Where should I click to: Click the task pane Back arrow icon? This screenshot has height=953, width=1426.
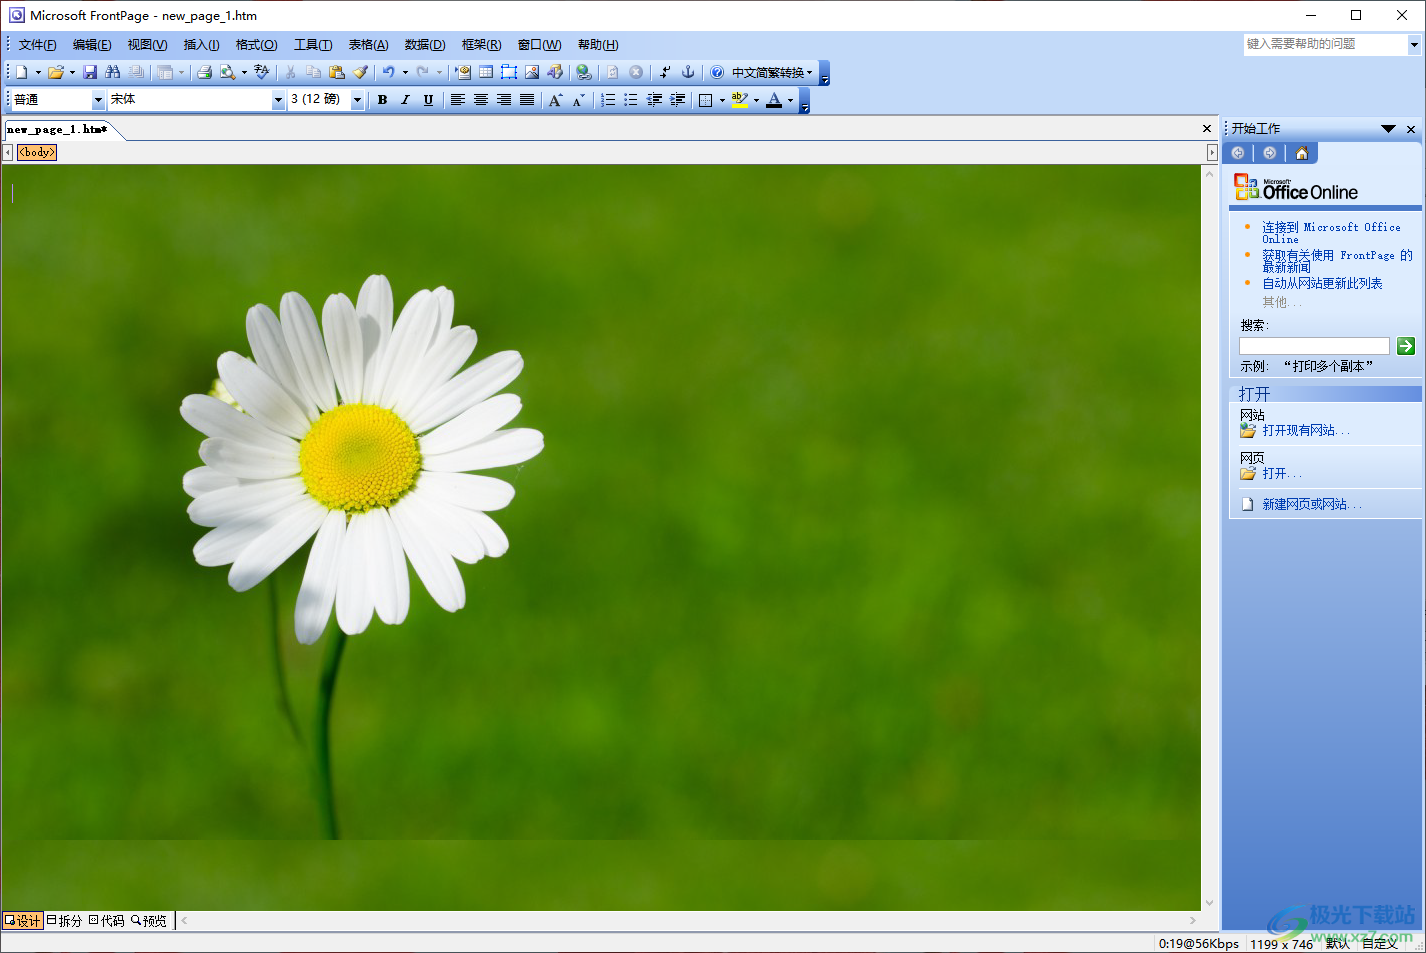pyautogui.click(x=1238, y=153)
